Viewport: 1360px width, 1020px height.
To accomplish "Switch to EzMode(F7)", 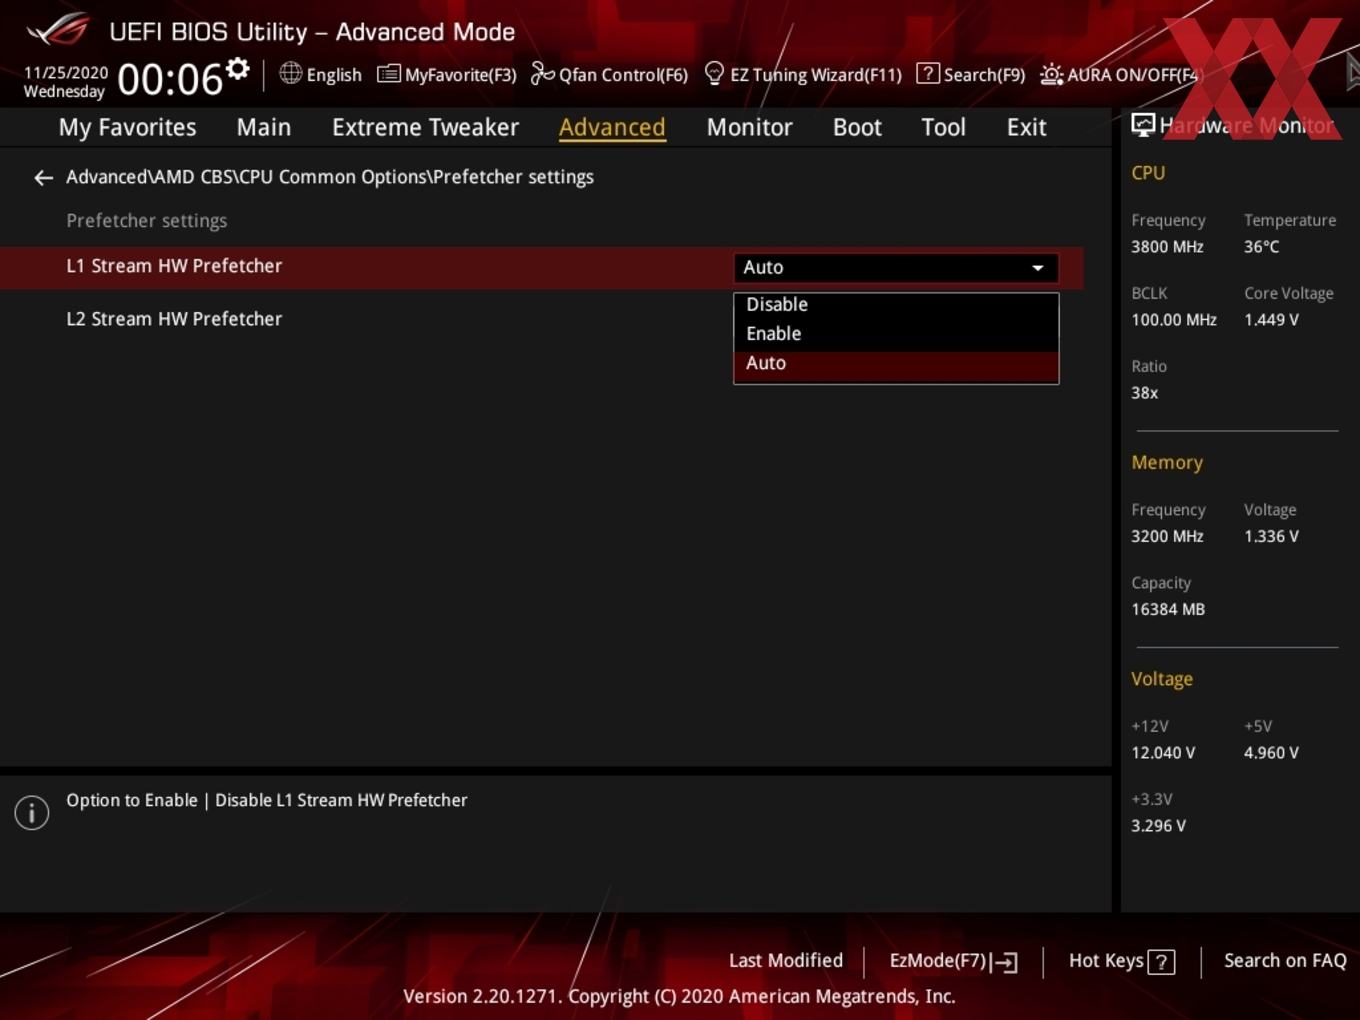I will [x=953, y=961].
